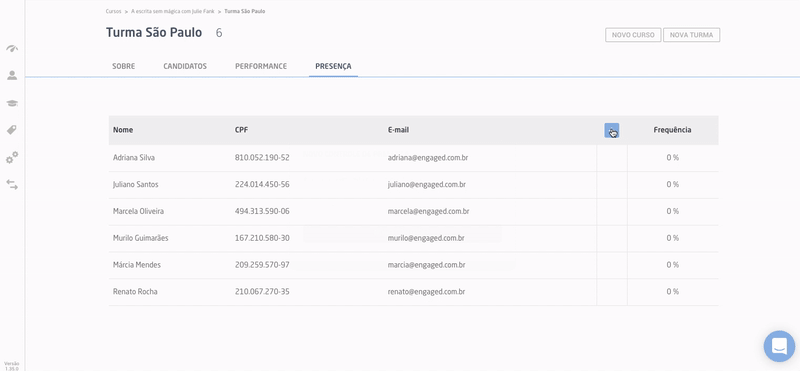Open 'A escrita sem mágica' breadcrumb link
The height and width of the screenshot is (371, 800).
click(x=173, y=11)
